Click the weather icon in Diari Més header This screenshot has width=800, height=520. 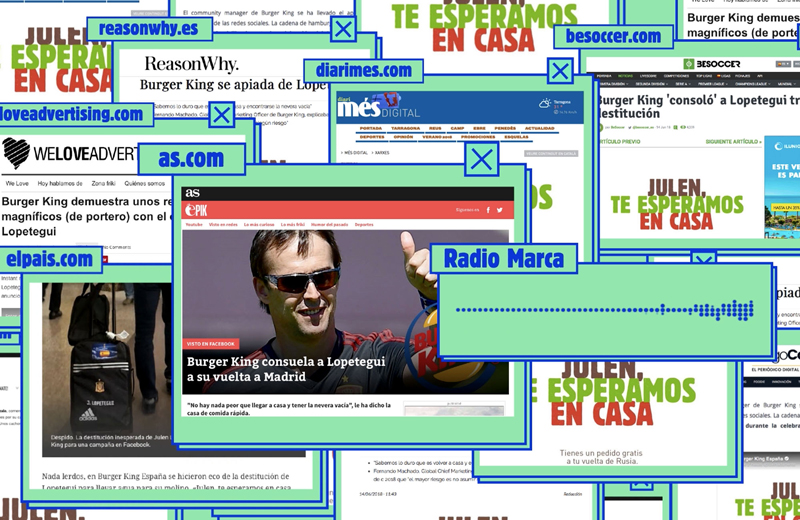pyautogui.click(x=545, y=103)
